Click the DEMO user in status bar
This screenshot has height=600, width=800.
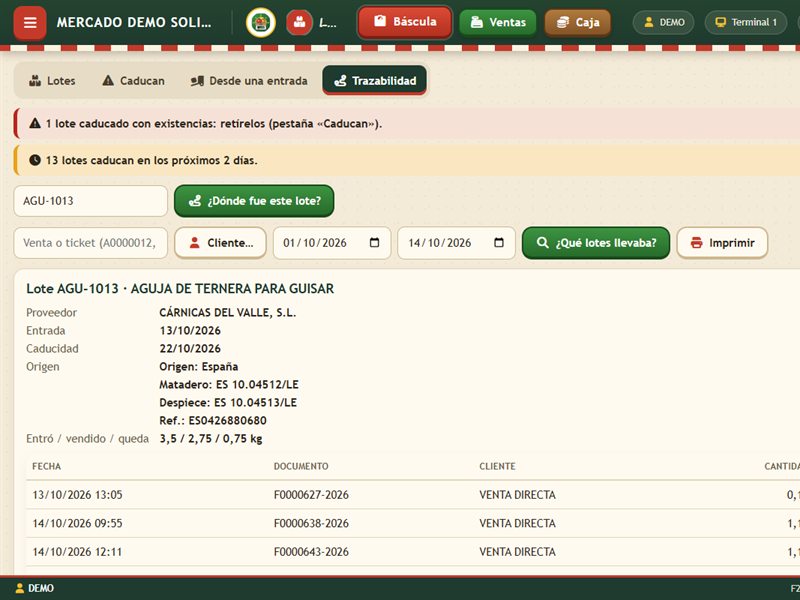[35, 588]
